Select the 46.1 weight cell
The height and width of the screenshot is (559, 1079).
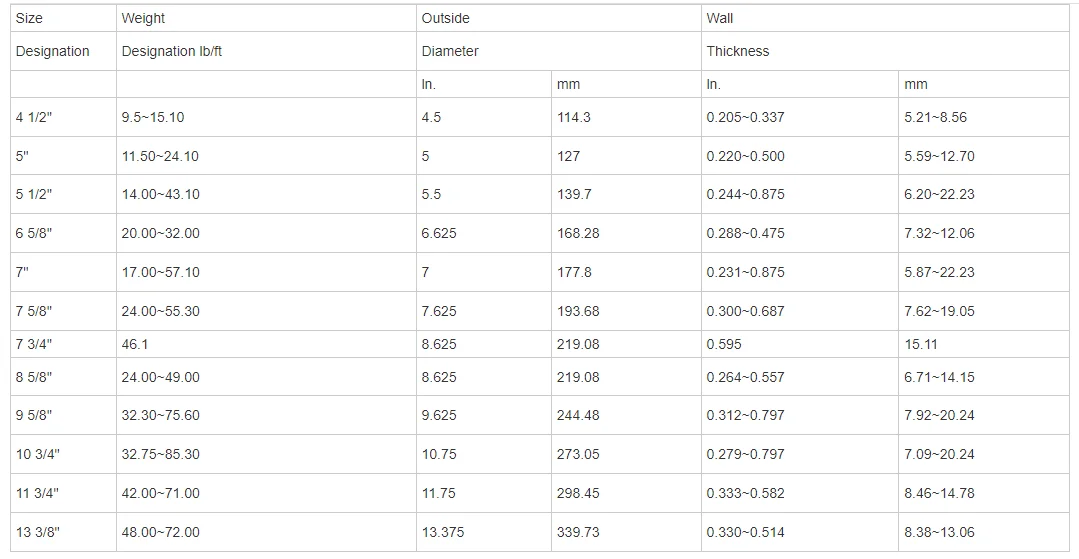(266, 344)
